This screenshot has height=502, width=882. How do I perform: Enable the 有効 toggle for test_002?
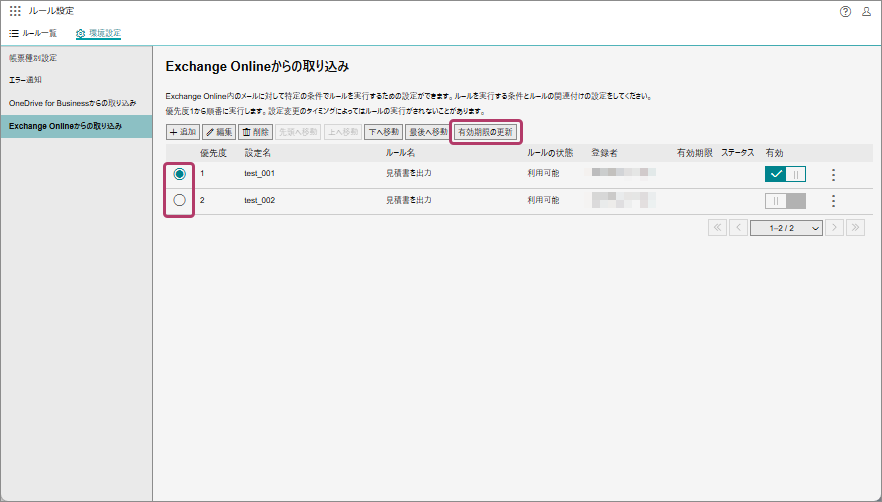[785, 201]
